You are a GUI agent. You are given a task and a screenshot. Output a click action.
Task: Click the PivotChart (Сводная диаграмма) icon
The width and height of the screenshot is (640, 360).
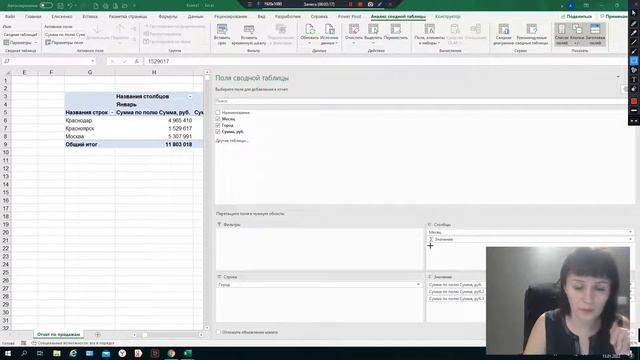tap(504, 29)
